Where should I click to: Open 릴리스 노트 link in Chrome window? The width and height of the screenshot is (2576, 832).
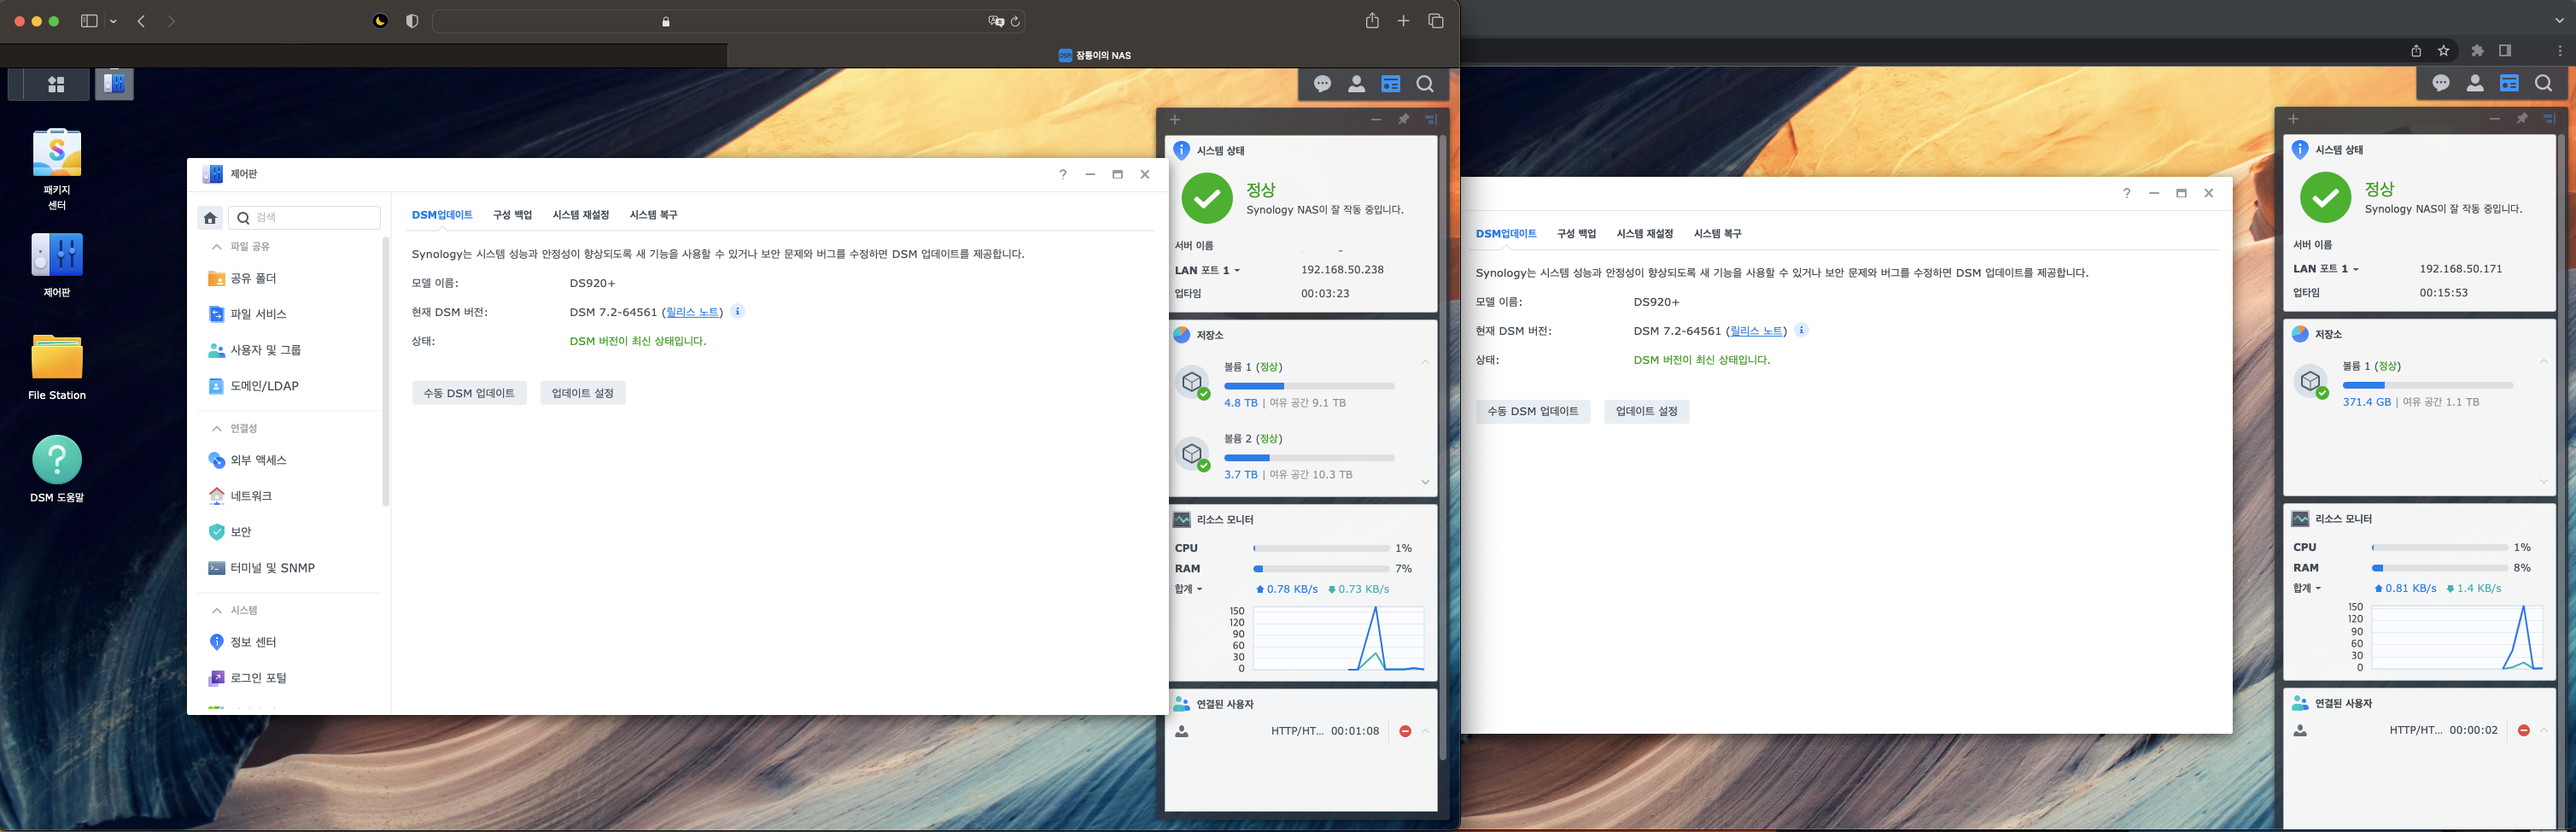click(x=1756, y=331)
